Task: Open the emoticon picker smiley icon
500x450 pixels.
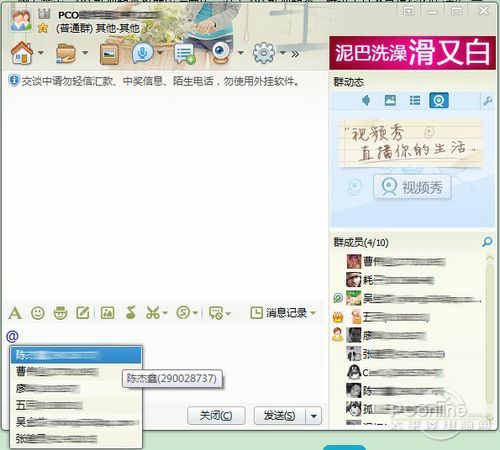Action: pos(38,313)
